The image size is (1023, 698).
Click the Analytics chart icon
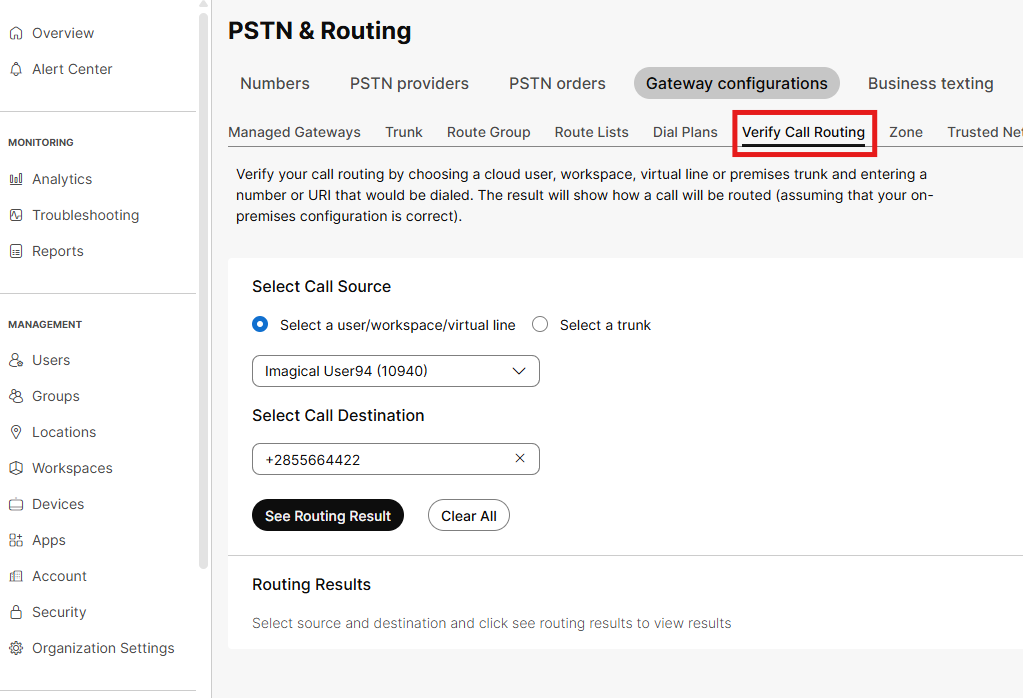16,179
